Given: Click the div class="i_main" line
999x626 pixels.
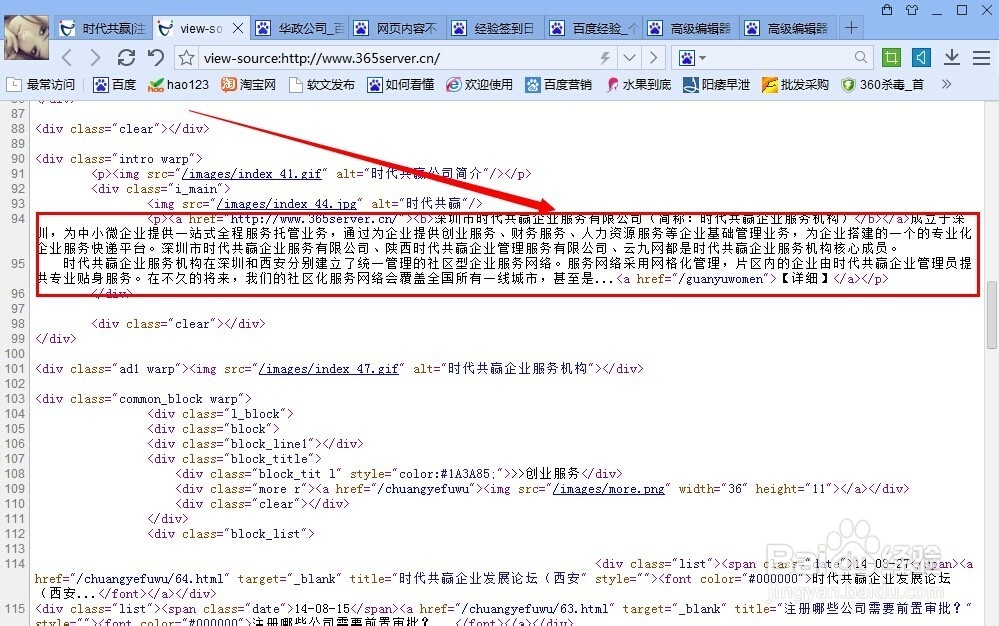Looking at the screenshot, I should coord(161,189).
